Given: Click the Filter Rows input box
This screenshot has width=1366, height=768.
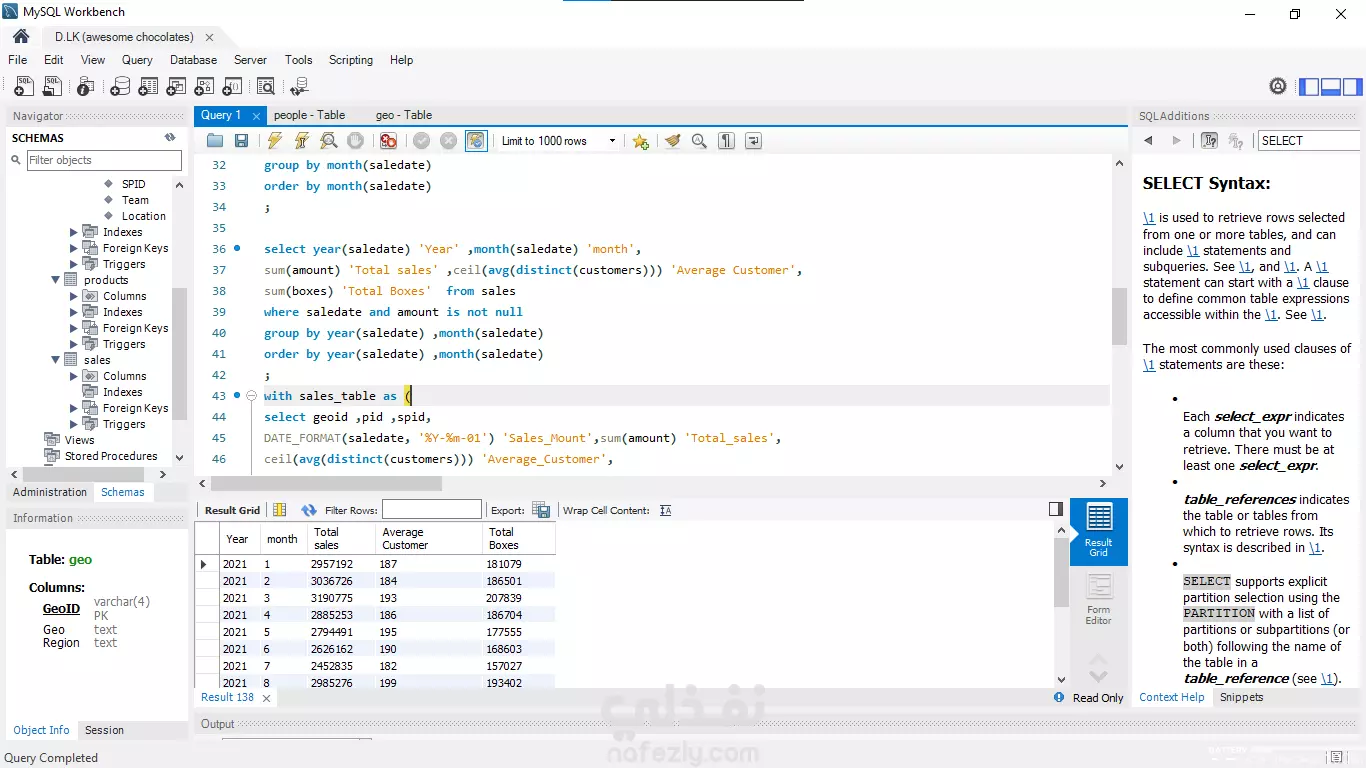Looking at the screenshot, I should click(x=432, y=510).
